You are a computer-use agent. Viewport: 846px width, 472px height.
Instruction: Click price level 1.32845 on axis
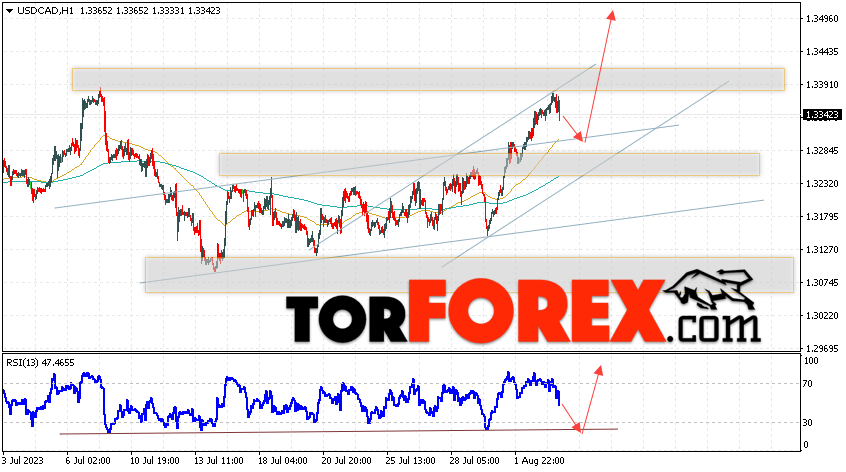[x=822, y=151]
